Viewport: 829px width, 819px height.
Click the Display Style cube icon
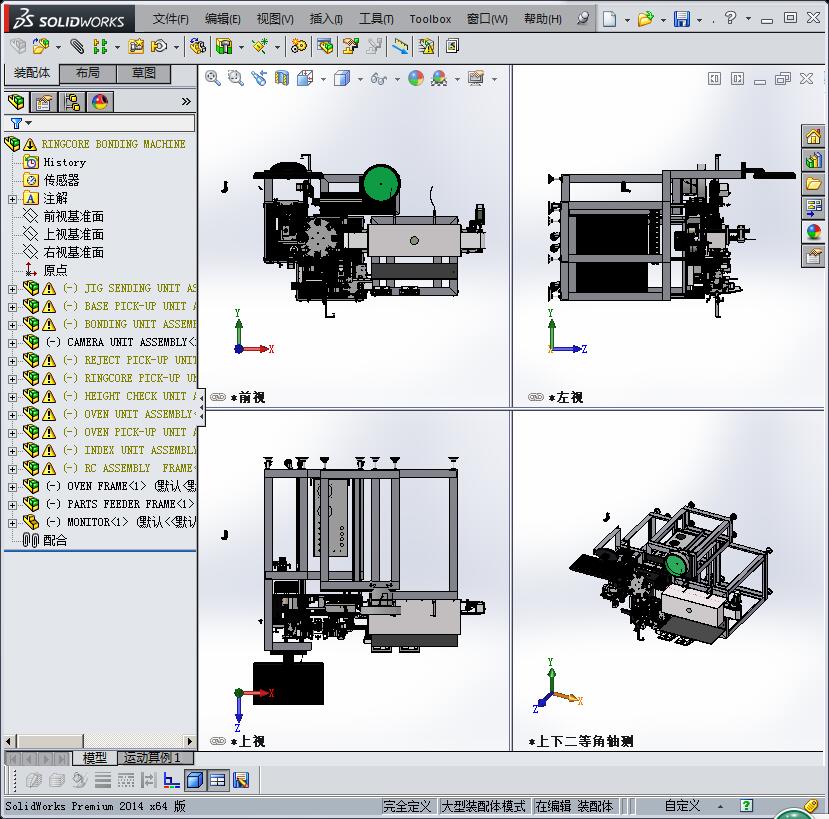pyautogui.click(x=342, y=78)
